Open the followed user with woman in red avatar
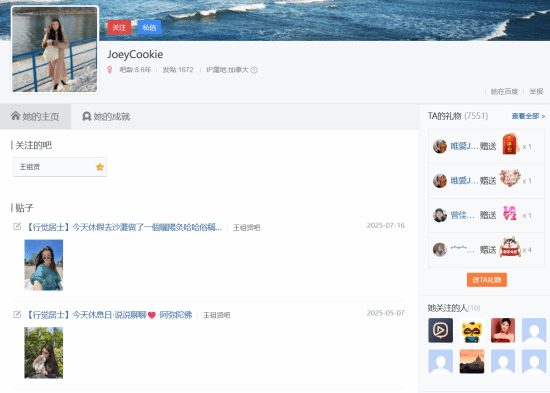This screenshot has height=393, width=550. [503, 331]
